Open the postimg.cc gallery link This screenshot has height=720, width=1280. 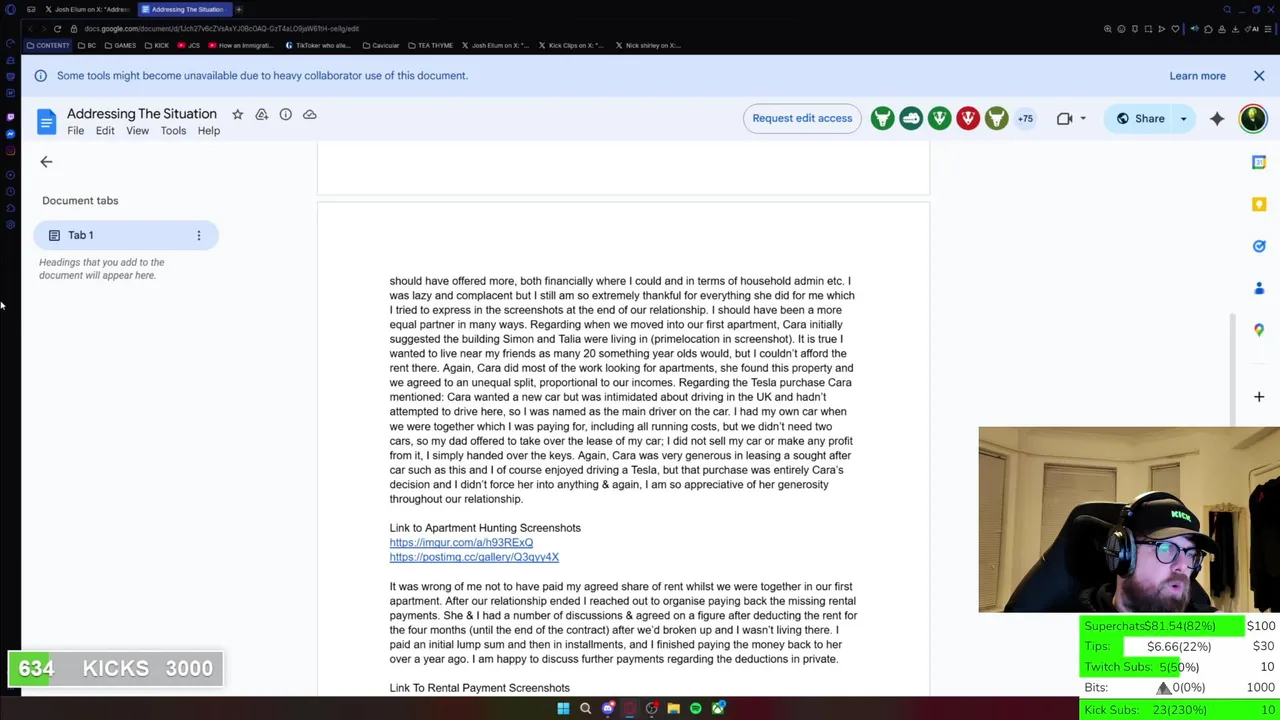pyautogui.click(x=474, y=557)
